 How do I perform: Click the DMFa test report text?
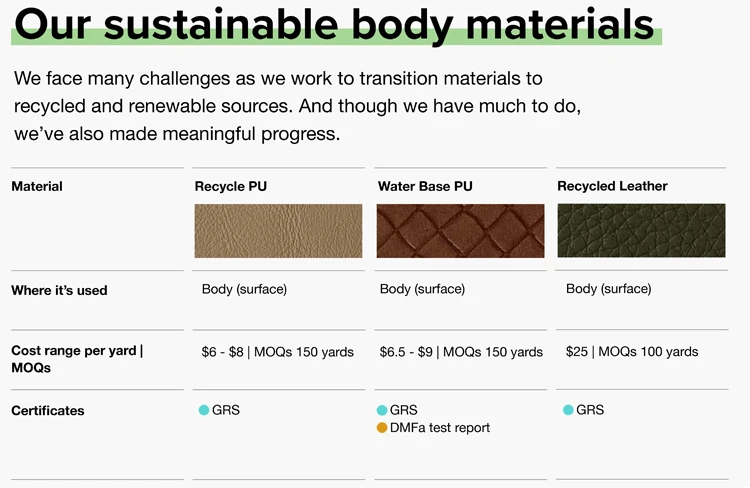[x=440, y=428]
